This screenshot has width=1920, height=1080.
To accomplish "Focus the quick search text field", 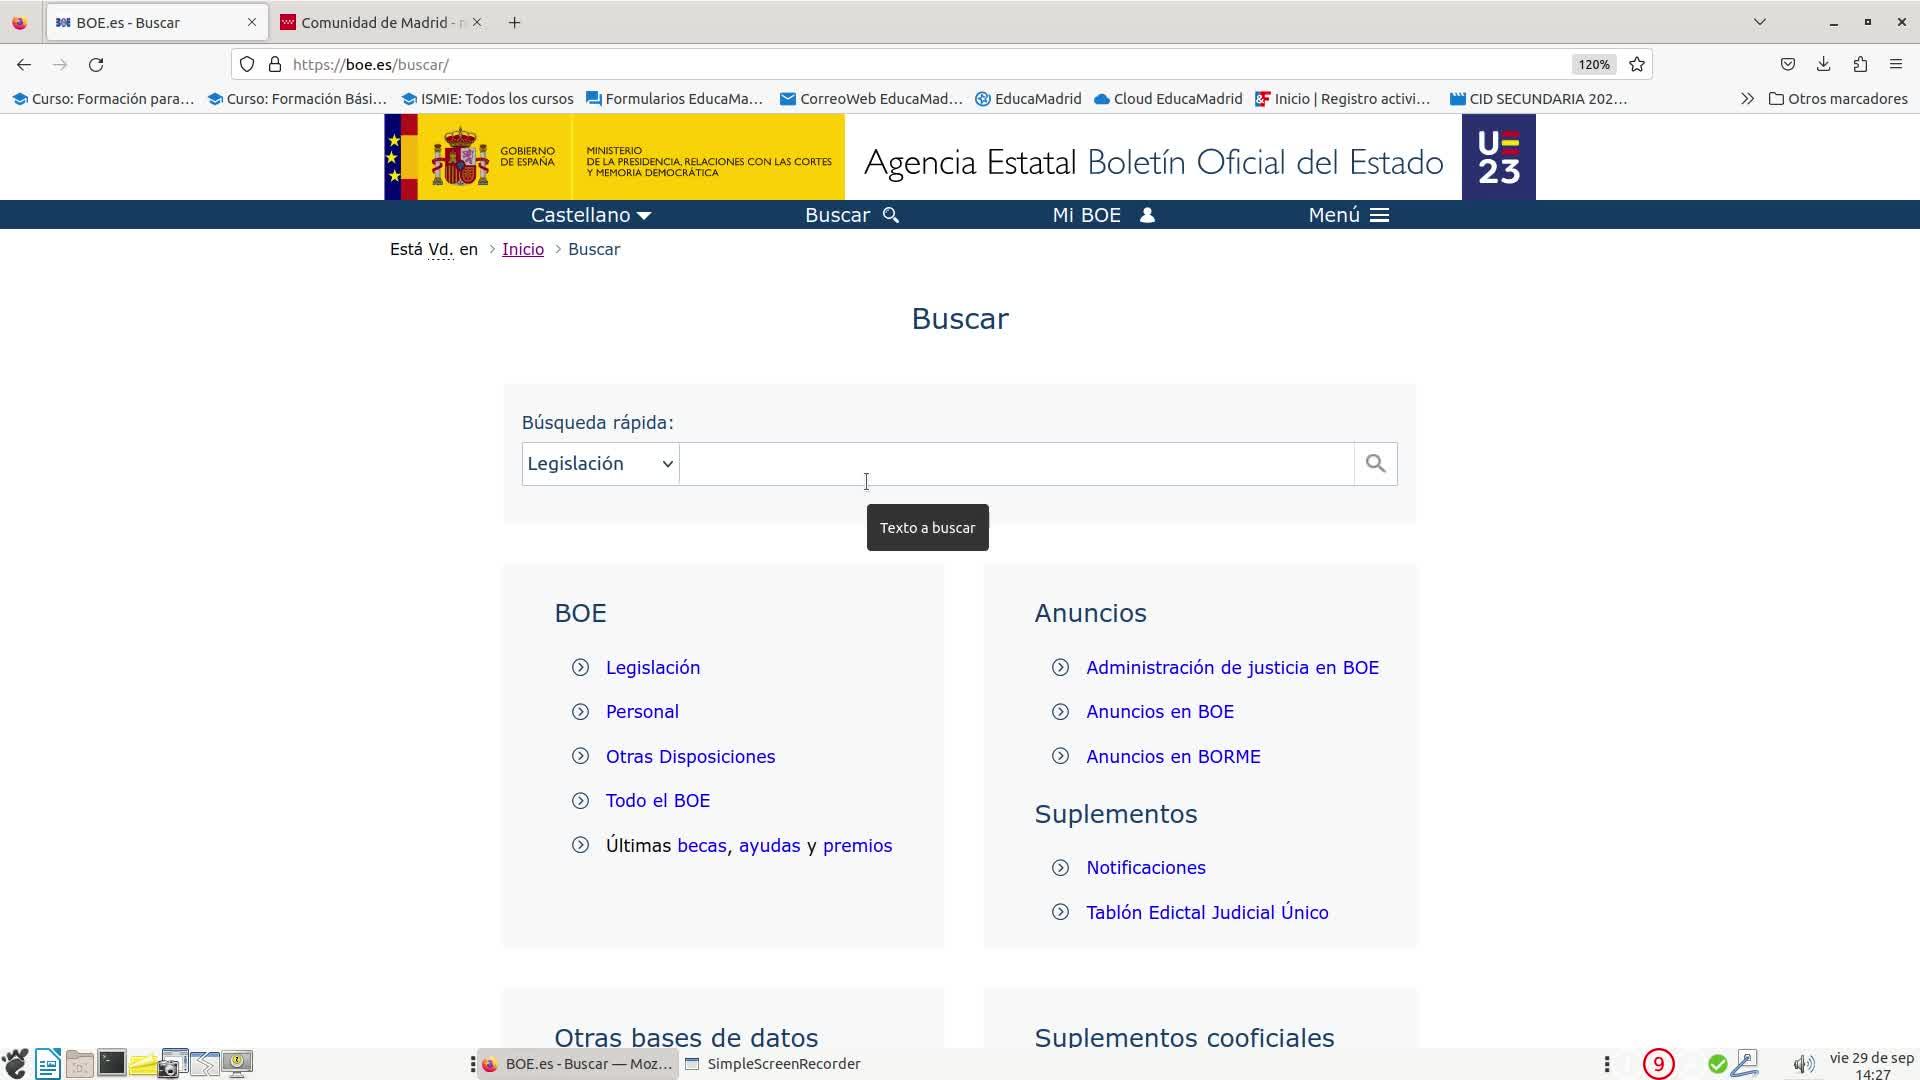I will [x=1015, y=464].
